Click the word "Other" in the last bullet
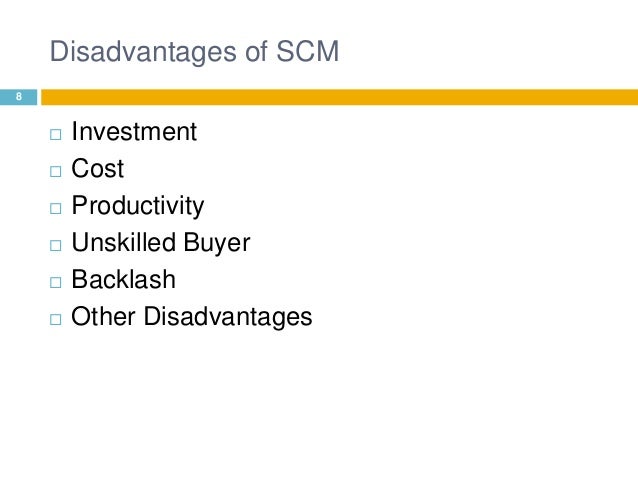This screenshot has width=638, height=479. [x=104, y=317]
